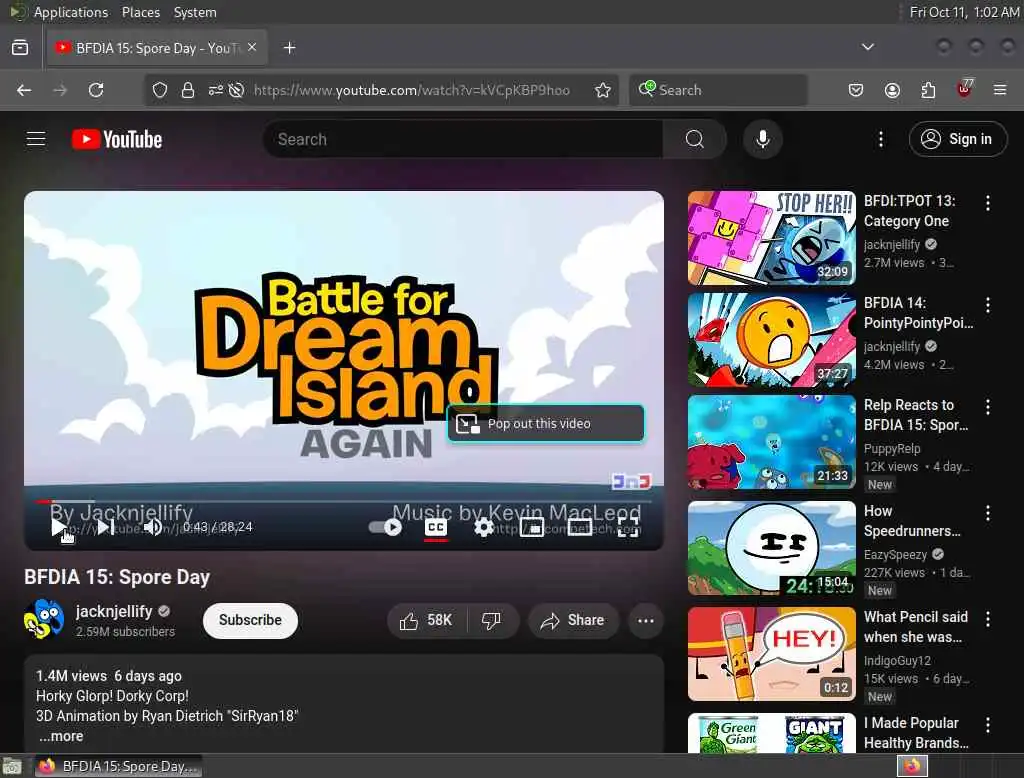Open more actions ellipsis below video
Screen dimensions: 1024x778
[646, 621]
